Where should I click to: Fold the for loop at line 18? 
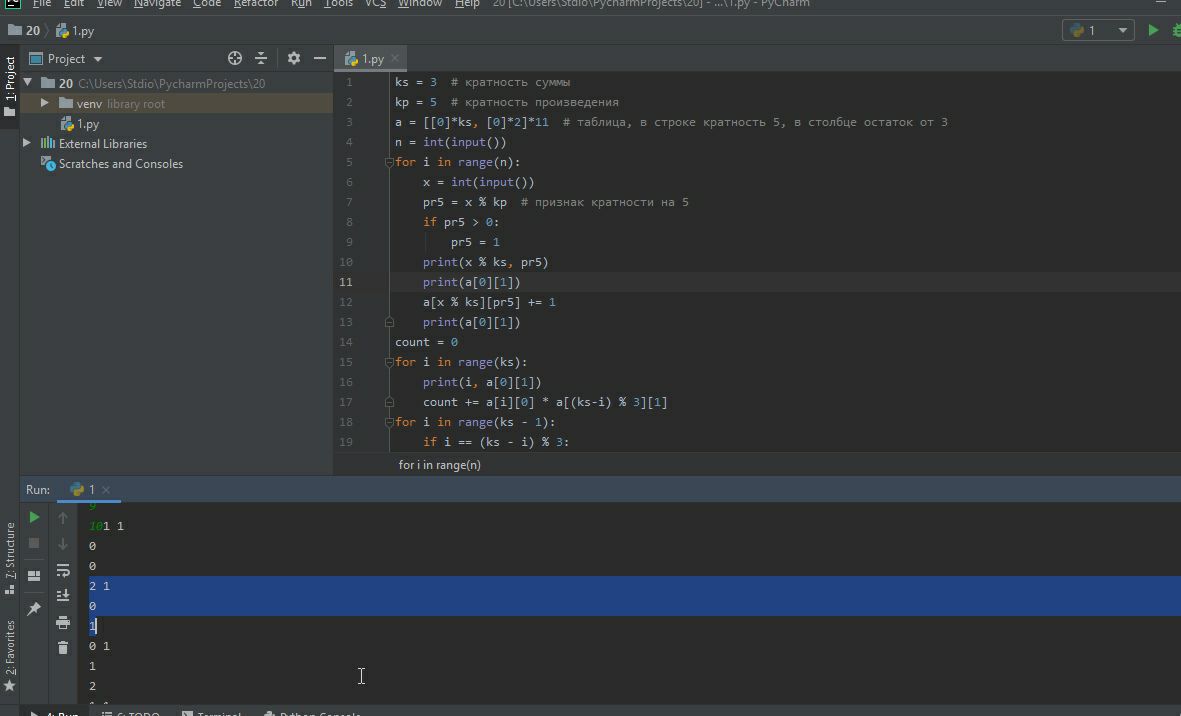tap(389, 422)
